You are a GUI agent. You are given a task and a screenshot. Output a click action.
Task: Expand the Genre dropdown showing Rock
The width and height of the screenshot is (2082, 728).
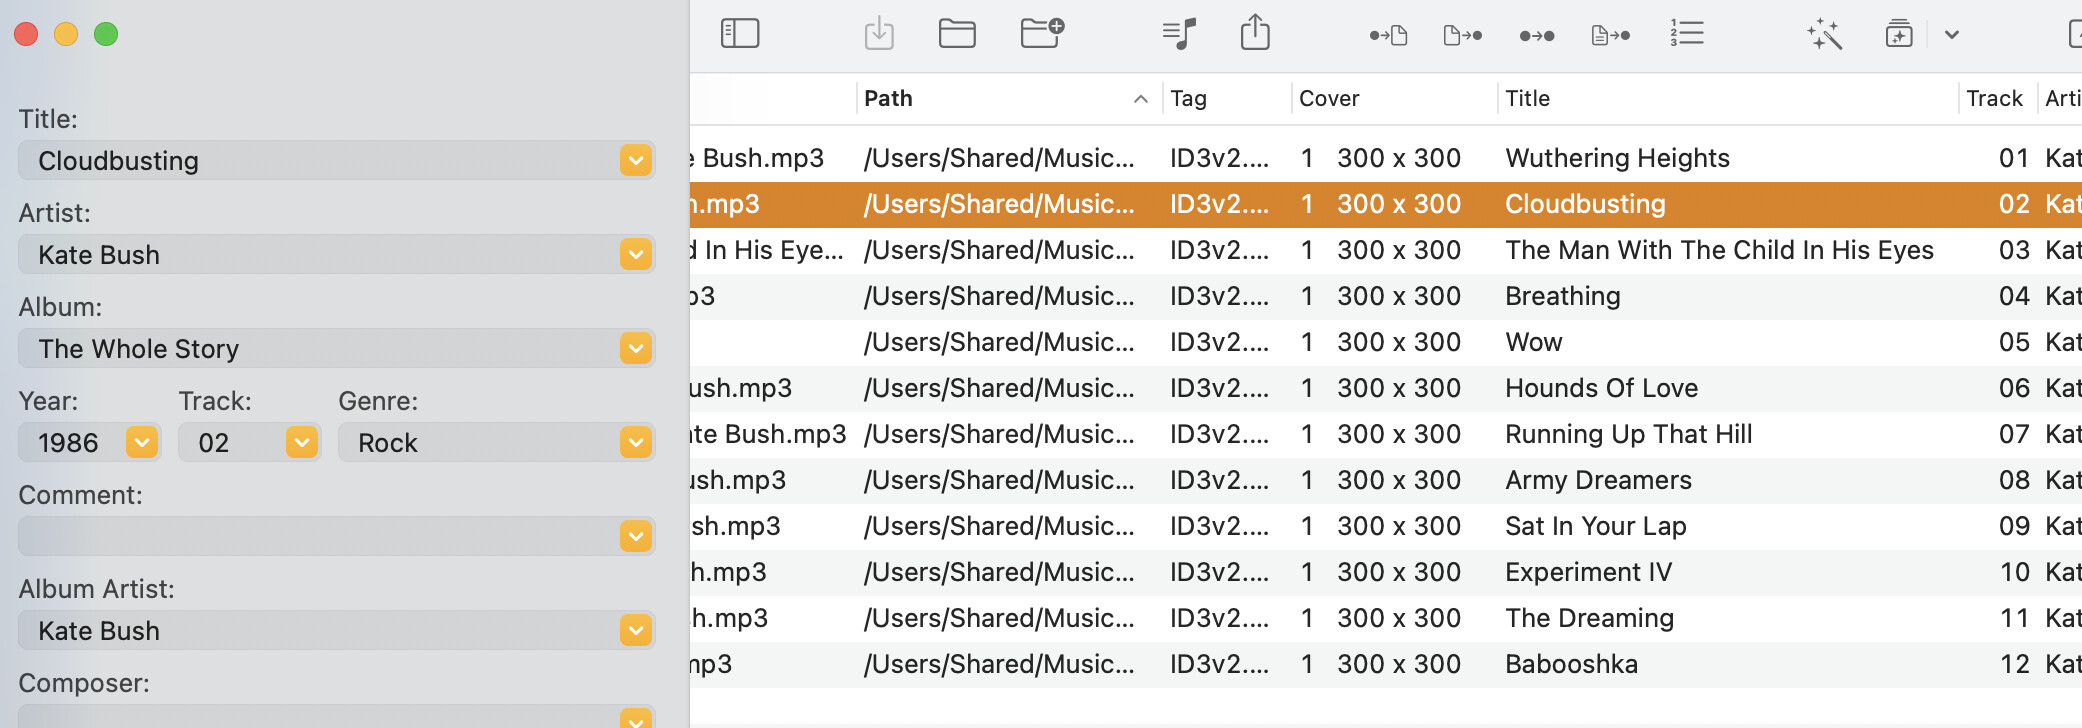coord(635,442)
